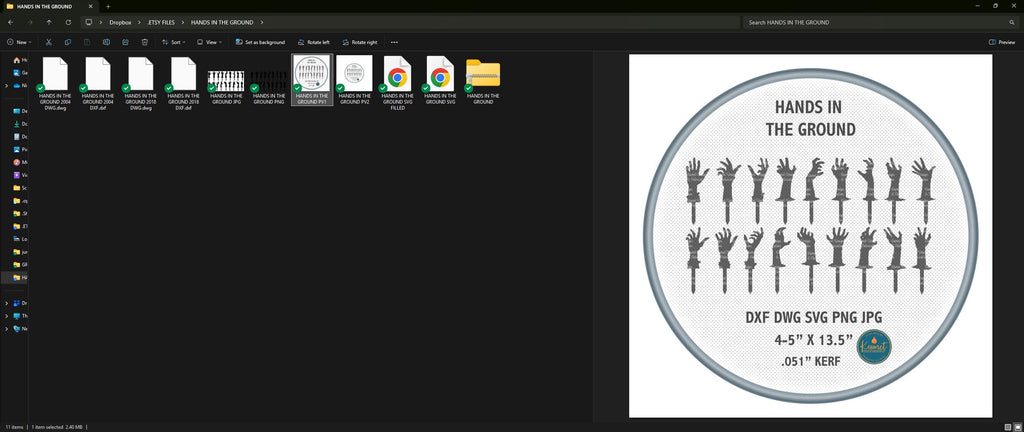Select HANDS IN THE GROUND 2018 DXF.dxf file
This screenshot has width=1024, height=432.
tap(184, 83)
